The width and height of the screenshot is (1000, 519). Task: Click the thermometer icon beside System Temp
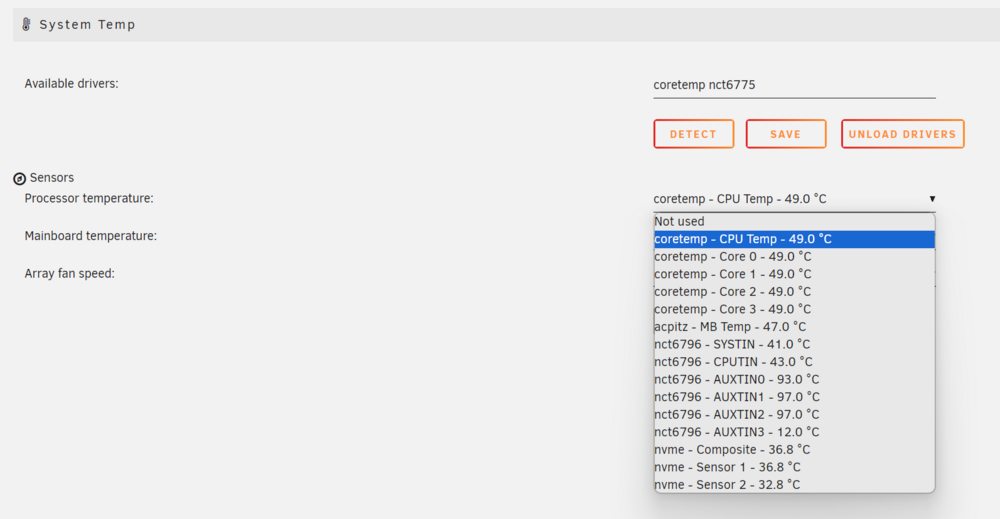26,24
